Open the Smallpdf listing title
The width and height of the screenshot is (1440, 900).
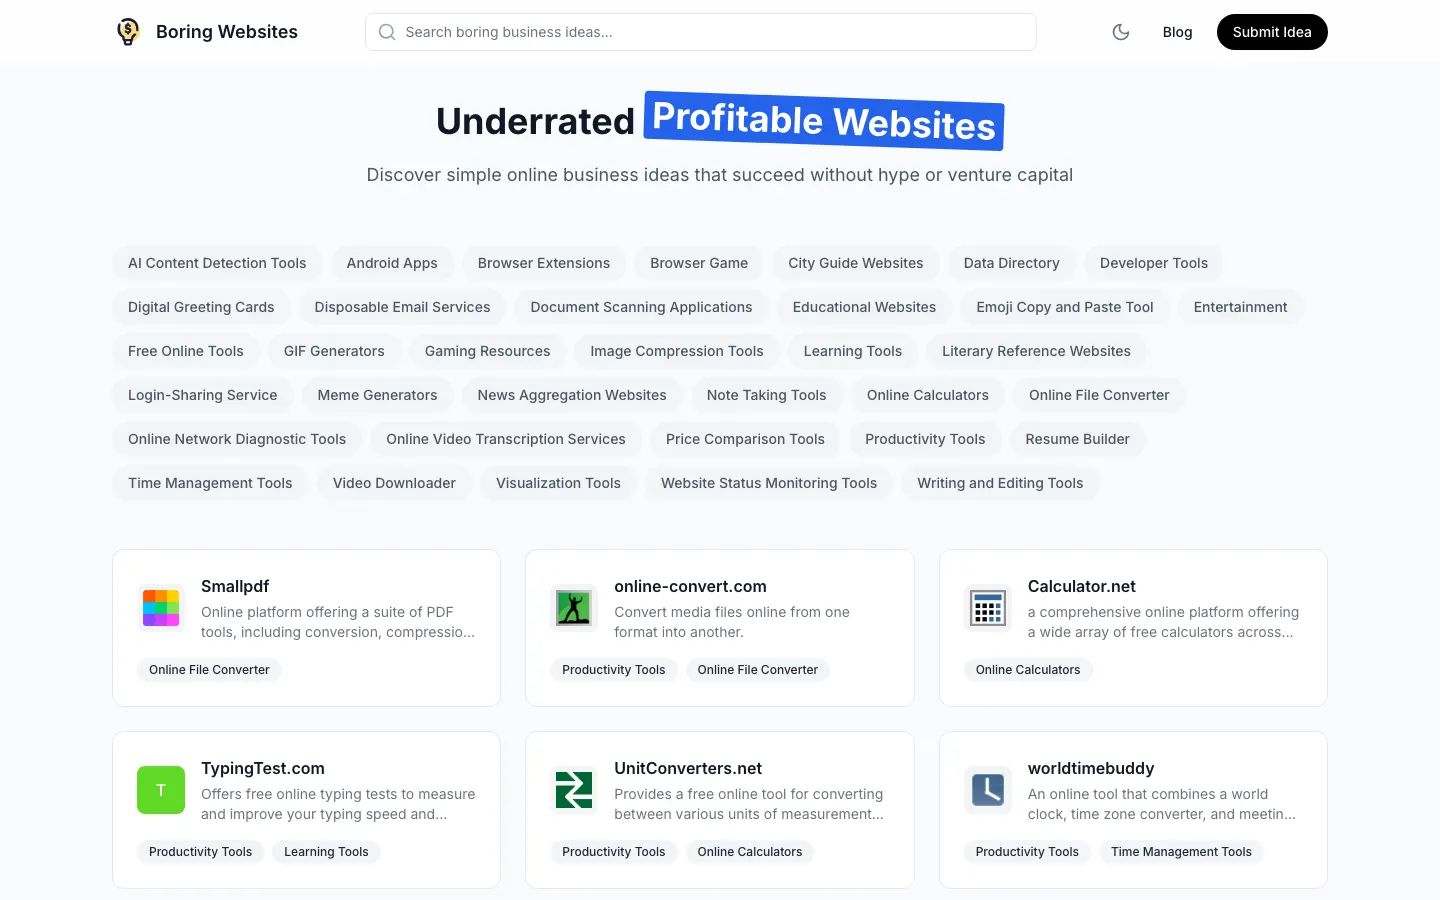[x=235, y=586]
